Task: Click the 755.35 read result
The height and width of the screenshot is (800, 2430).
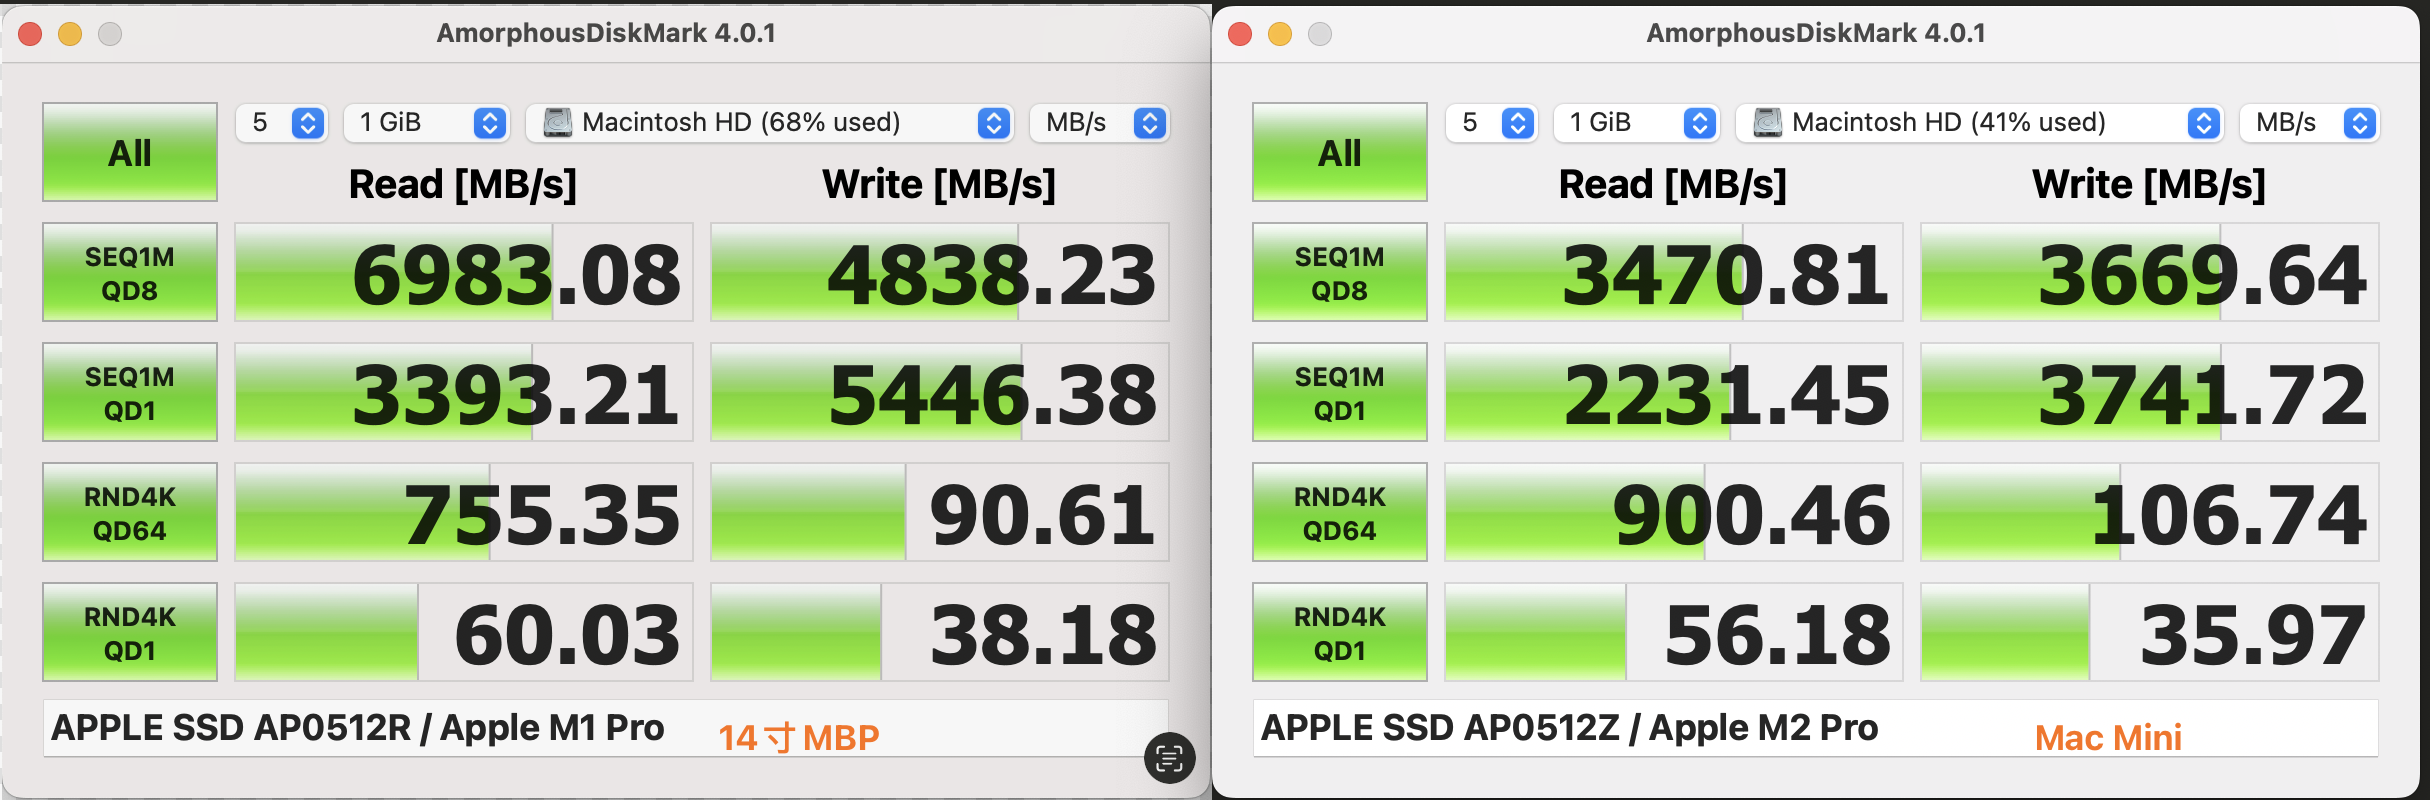Action: [464, 512]
